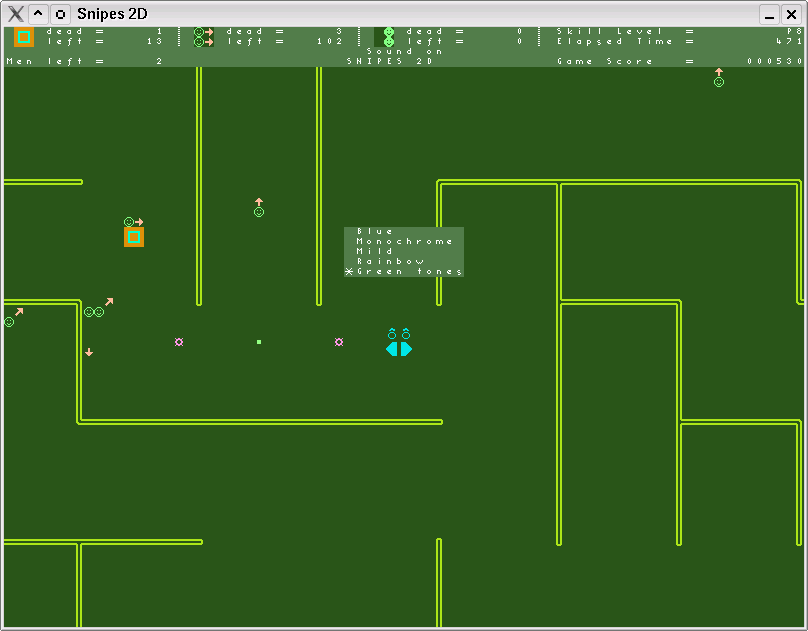Close the Snipes 2D window
This screenshot has height=631, width=808.
(792, 14)
